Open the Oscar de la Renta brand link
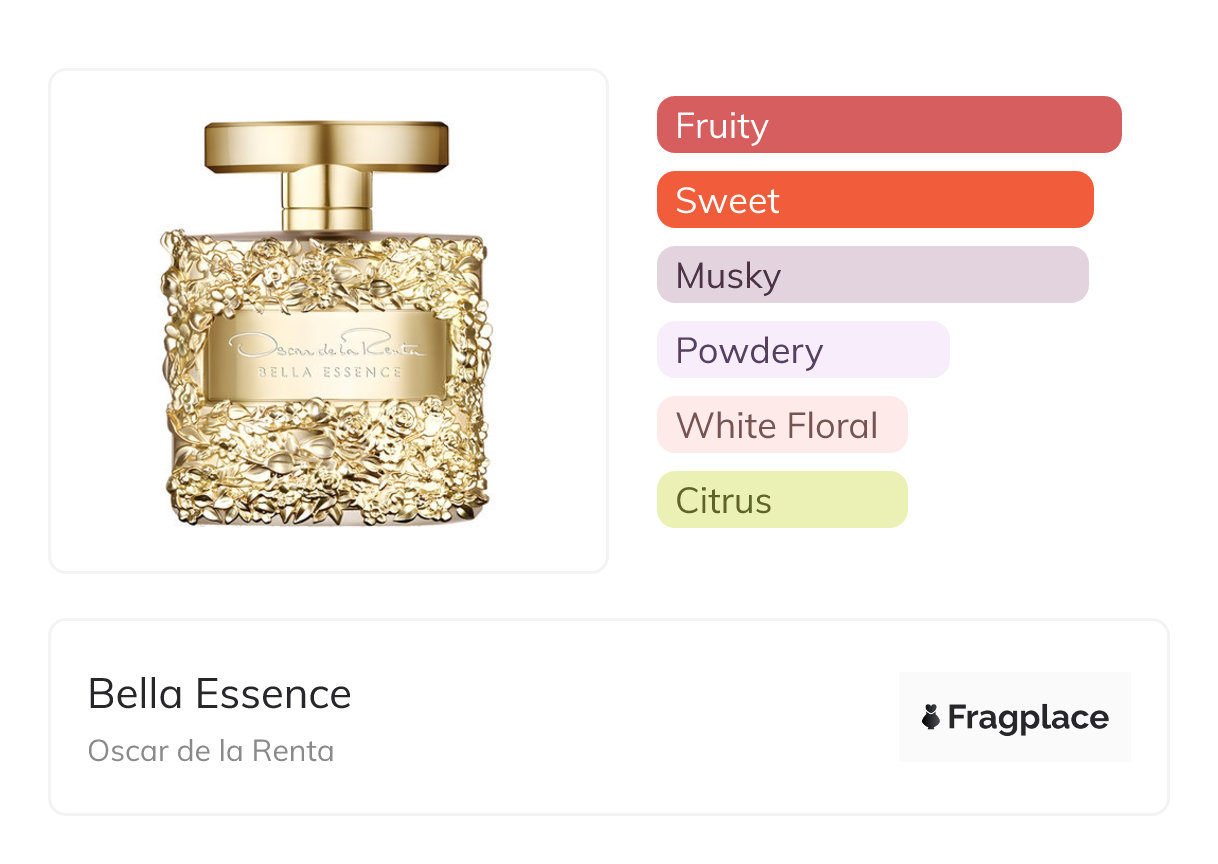 (x=211, y=751)
